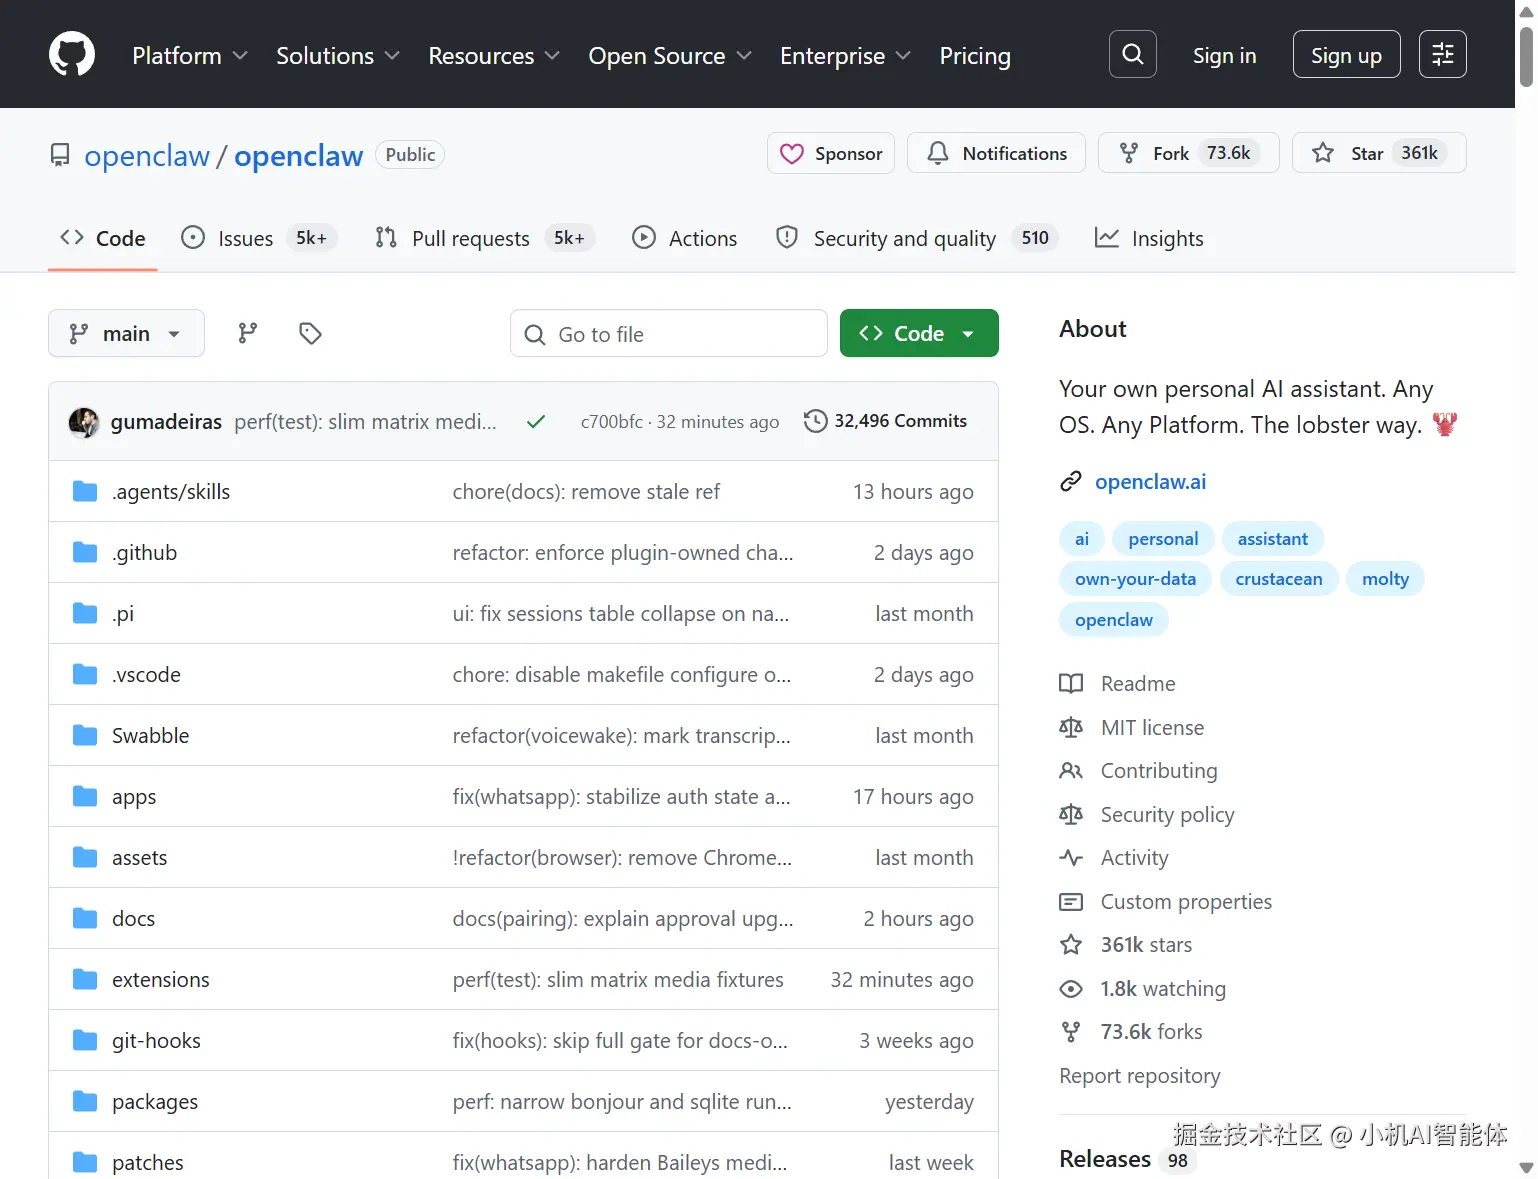Click the commit history clock icon
The height and width of the screenshot is (1179, 1538).
point(815,421)
